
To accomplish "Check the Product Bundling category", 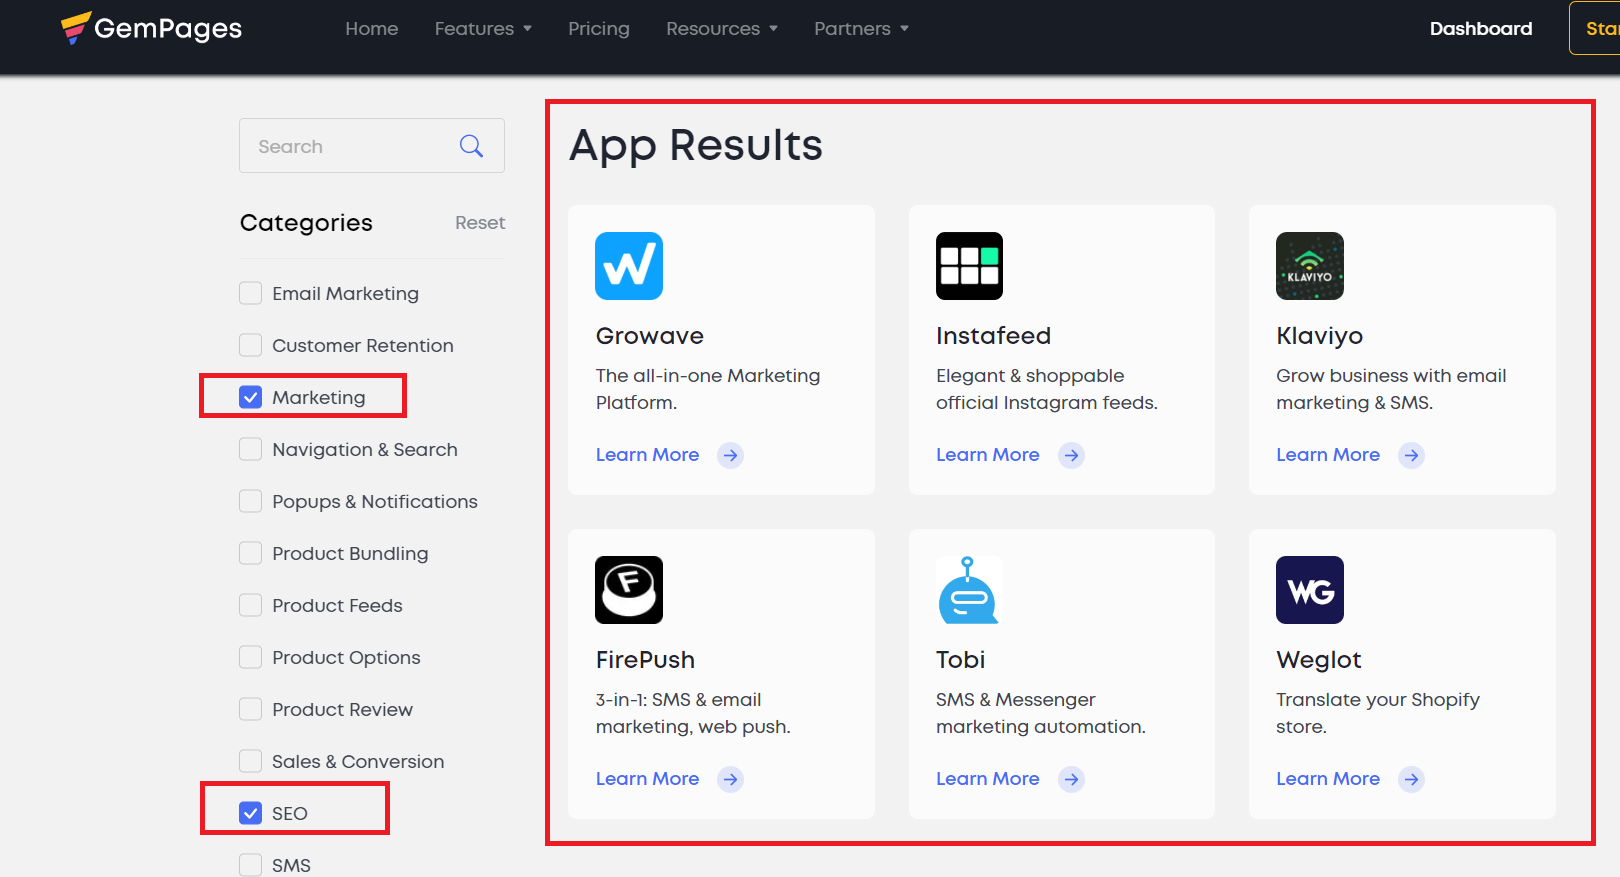I will (x=251, y=553).
